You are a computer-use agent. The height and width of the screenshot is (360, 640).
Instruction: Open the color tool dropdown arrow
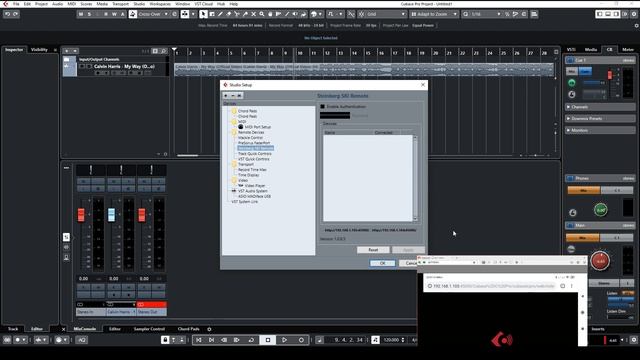320,14
